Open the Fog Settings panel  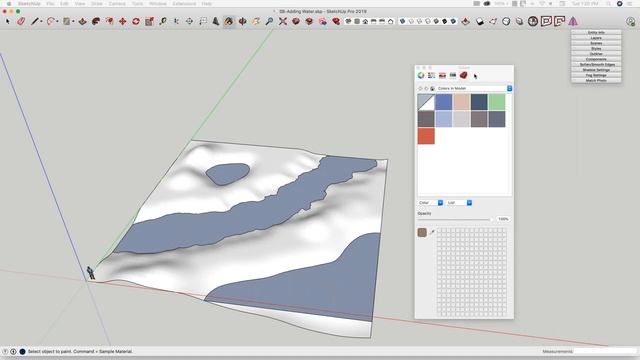pos(596,75)
